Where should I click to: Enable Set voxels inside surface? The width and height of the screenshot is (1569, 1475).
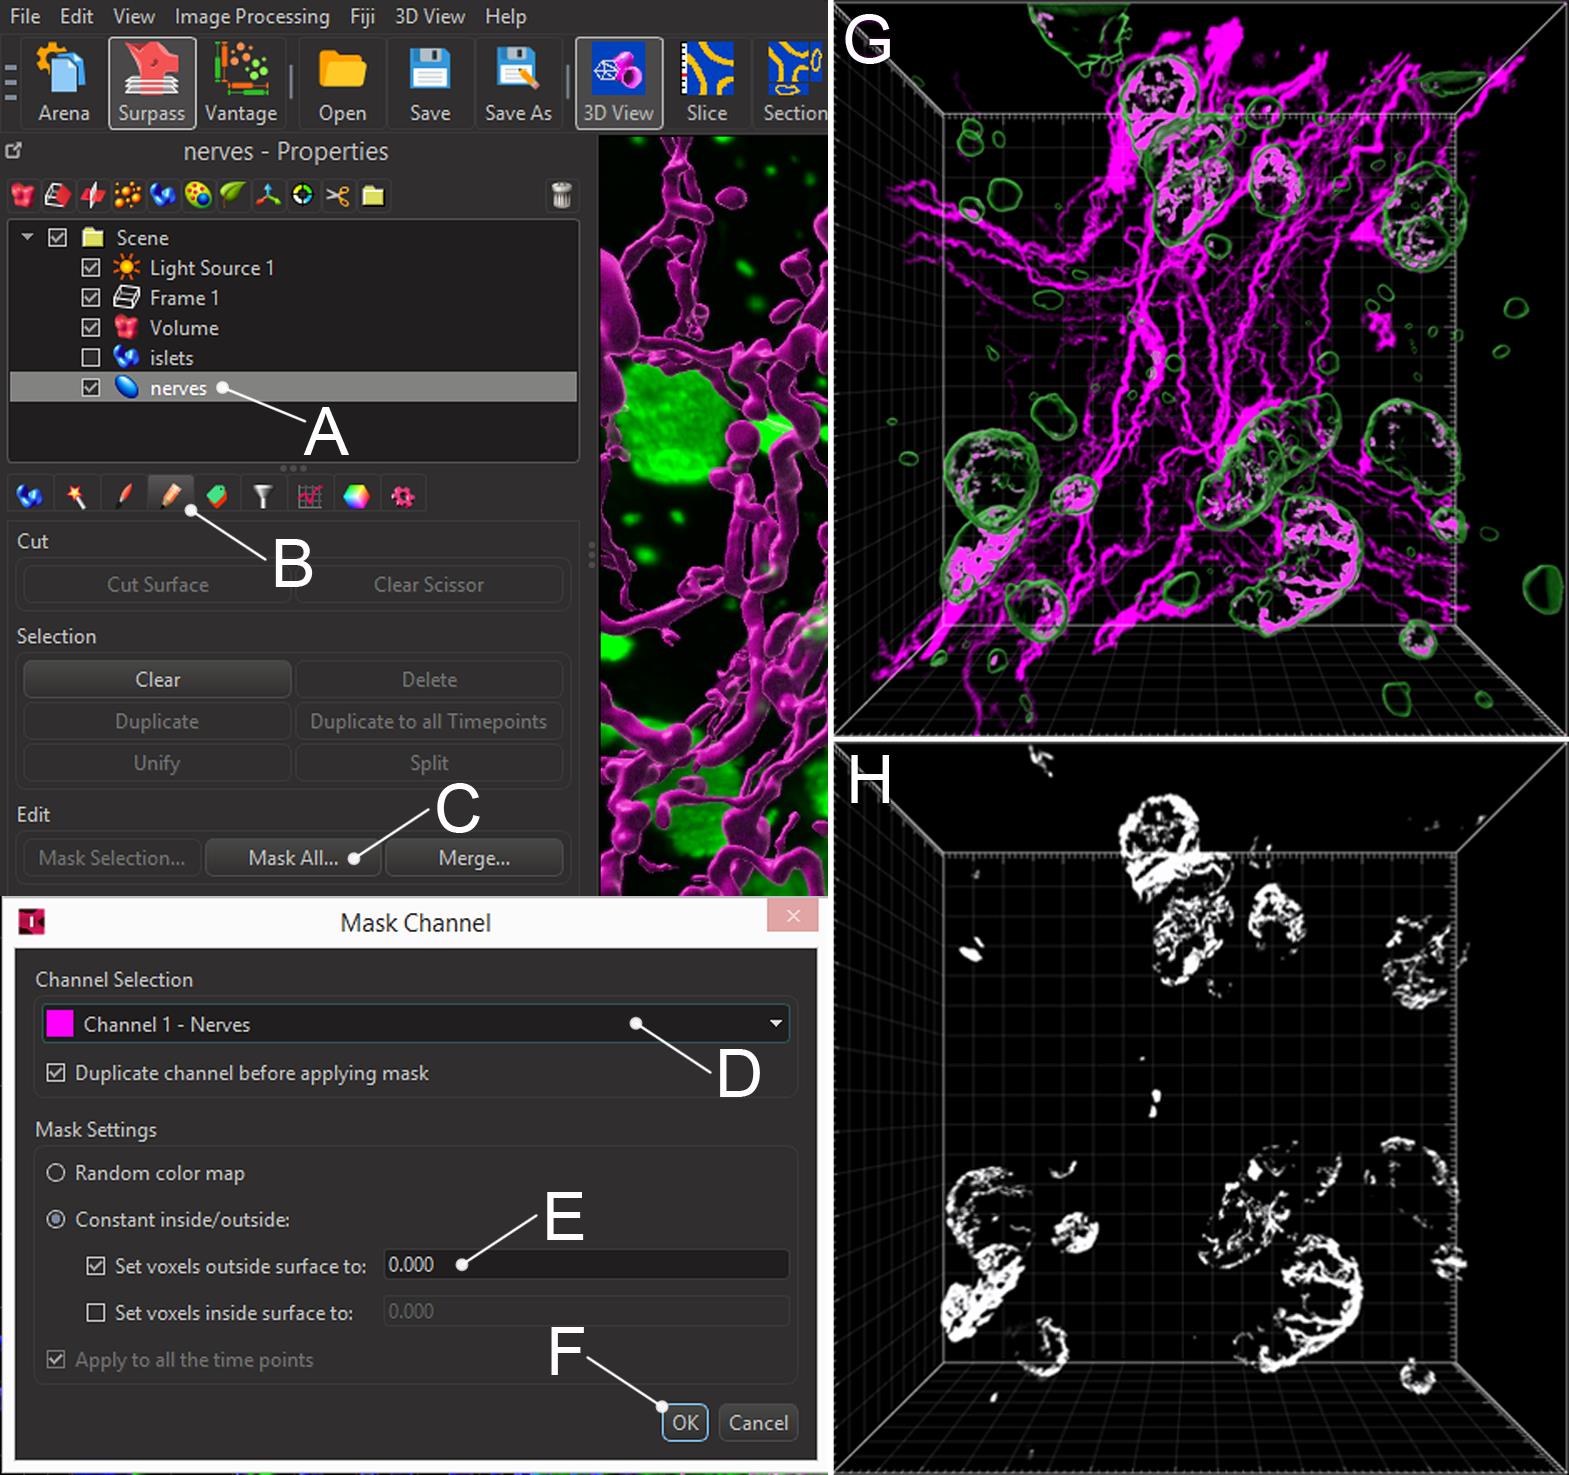96,1313
